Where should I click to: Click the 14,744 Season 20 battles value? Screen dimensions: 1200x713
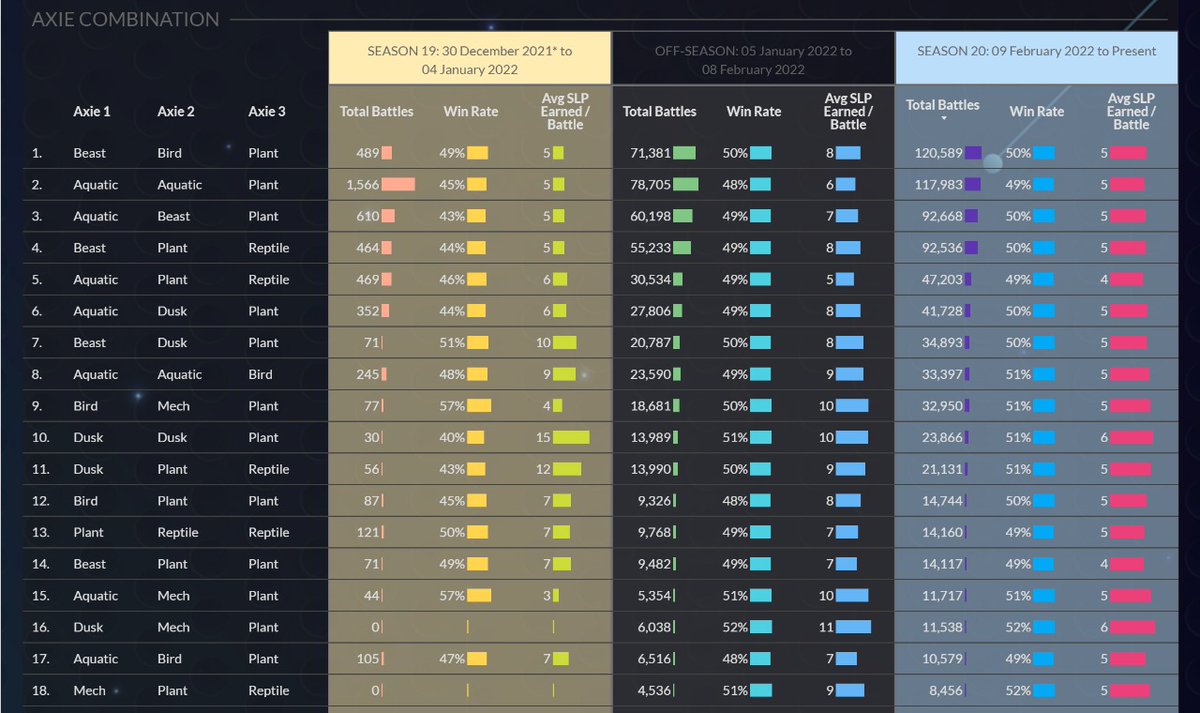pyautogui.click(x=942, y=501)
